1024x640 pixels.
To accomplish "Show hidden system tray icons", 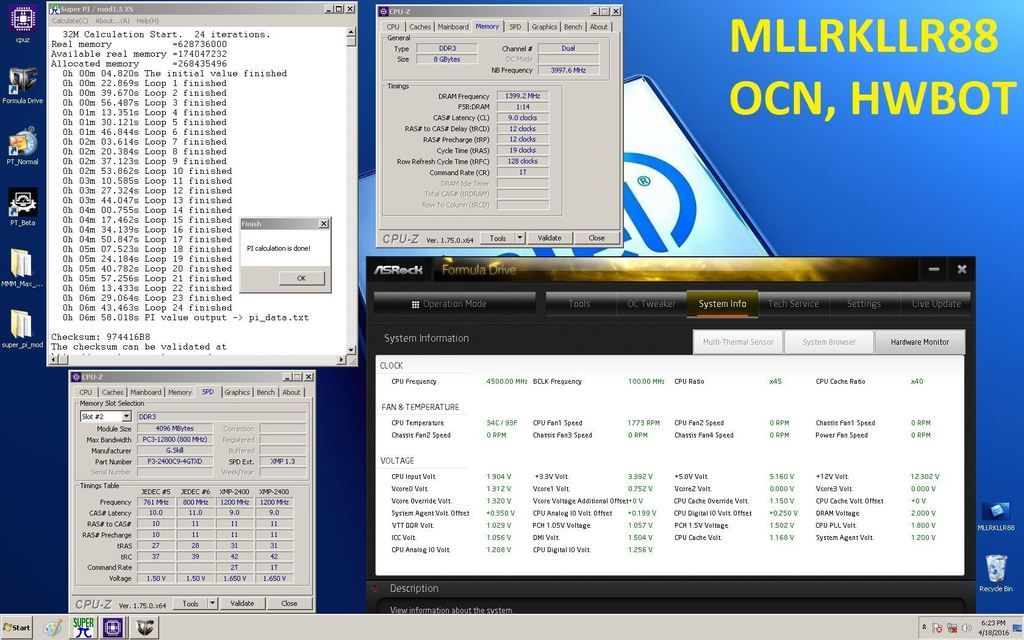I will tap(923, 628).
